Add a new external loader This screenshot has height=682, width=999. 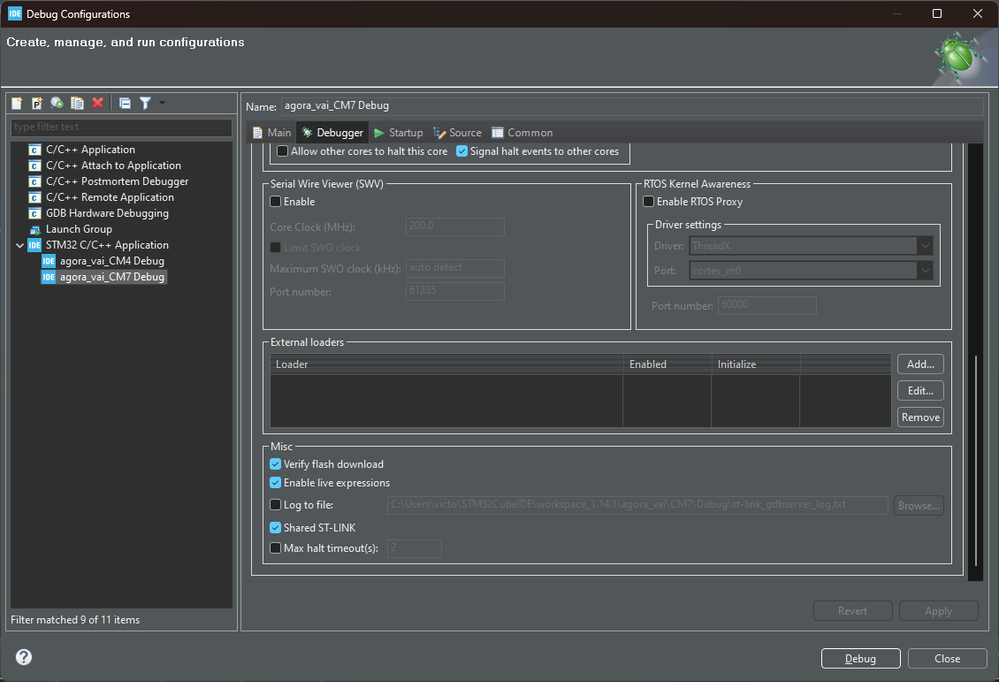click(919, 363)
